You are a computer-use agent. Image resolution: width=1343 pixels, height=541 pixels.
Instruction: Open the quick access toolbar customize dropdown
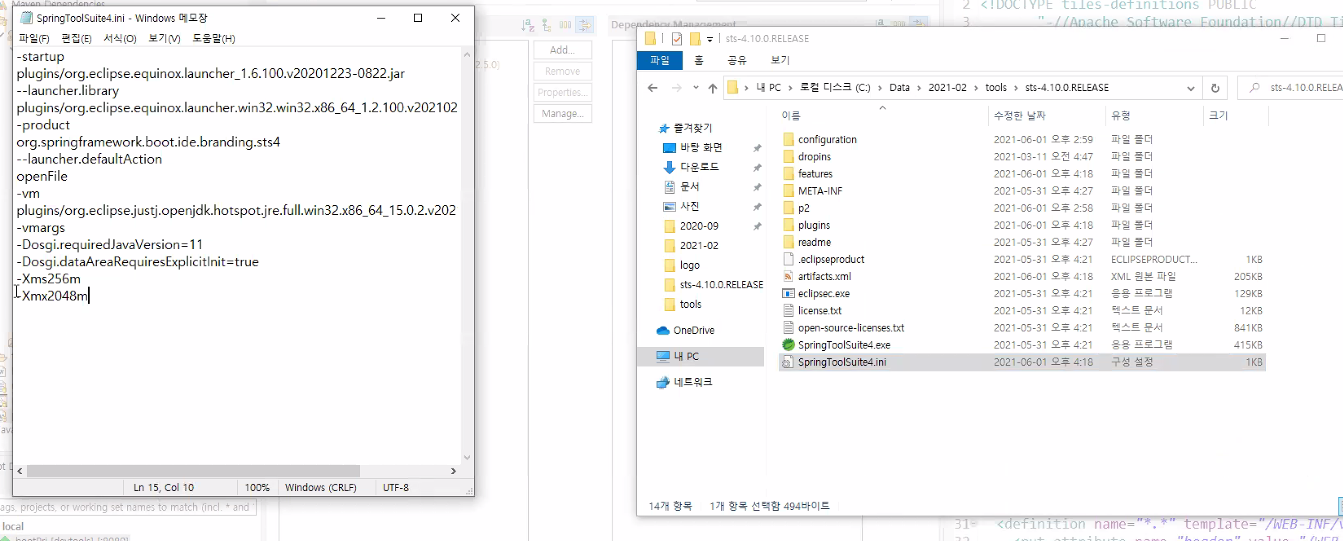click(x=711, y=39)
